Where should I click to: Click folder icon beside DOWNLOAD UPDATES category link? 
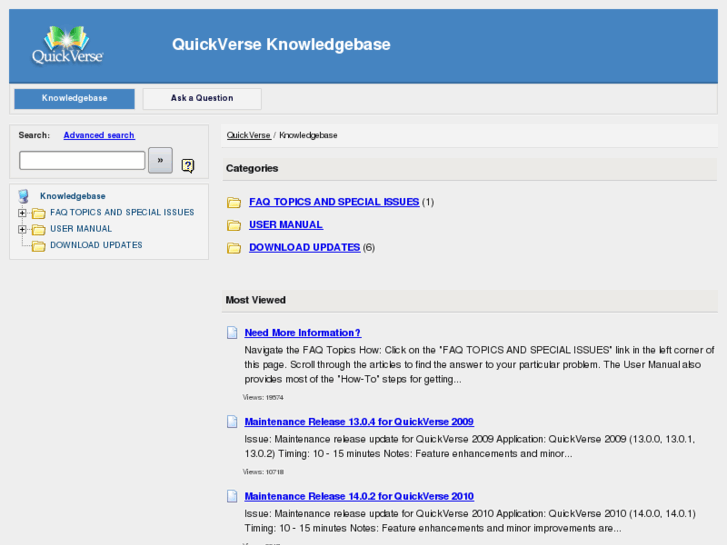(234, 248)
